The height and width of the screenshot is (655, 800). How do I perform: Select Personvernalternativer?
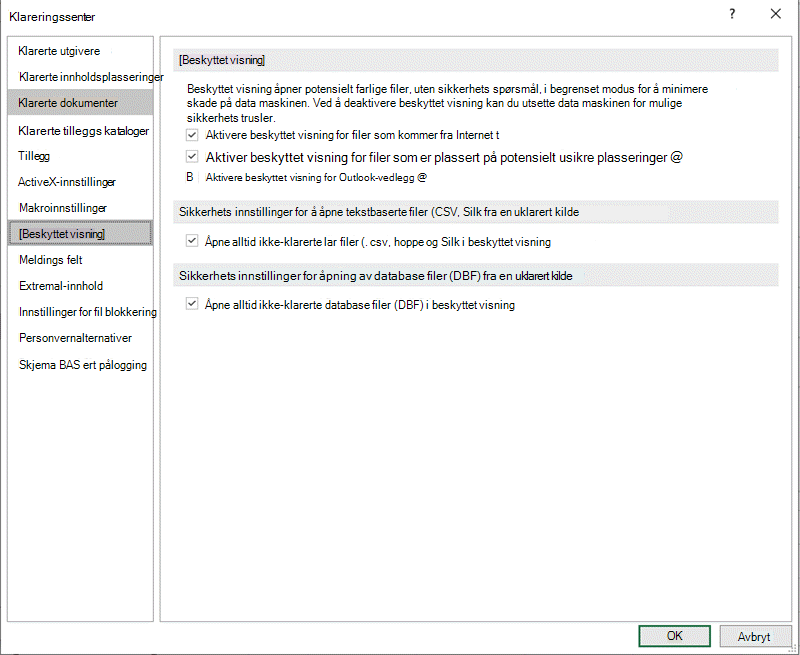[x=80, y=338]
